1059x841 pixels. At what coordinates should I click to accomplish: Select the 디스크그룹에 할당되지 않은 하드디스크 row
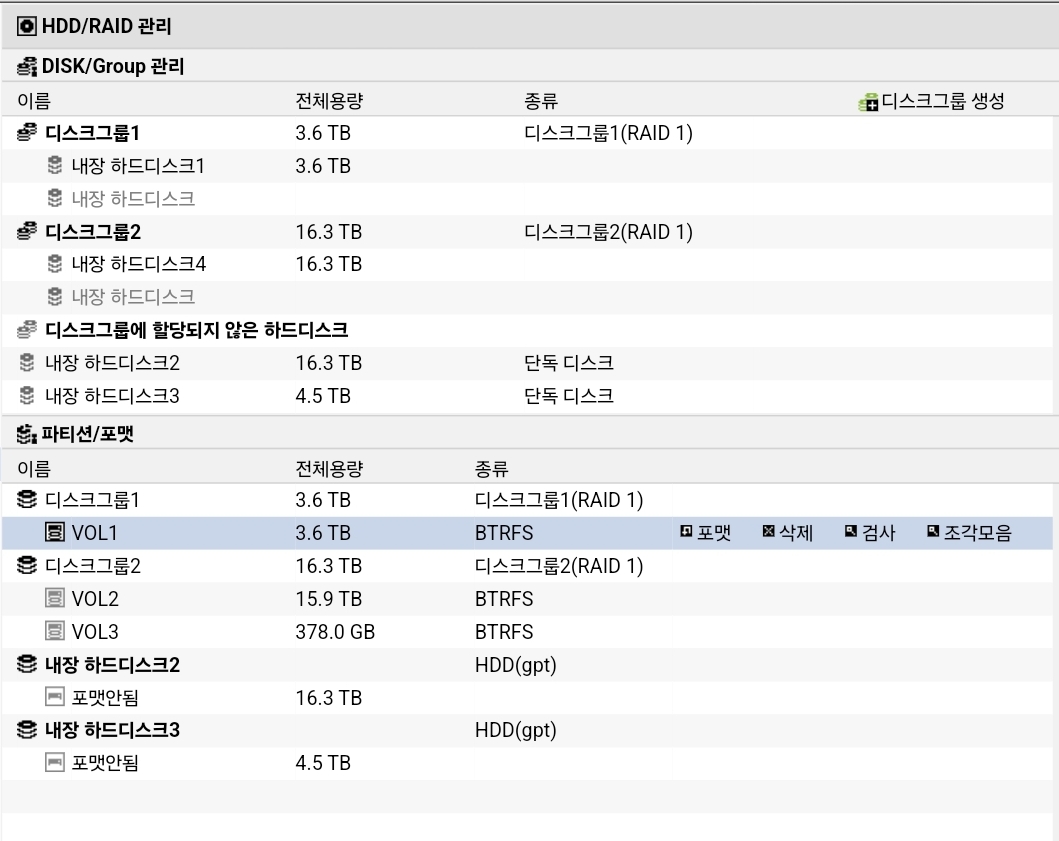tap(527, 330)
